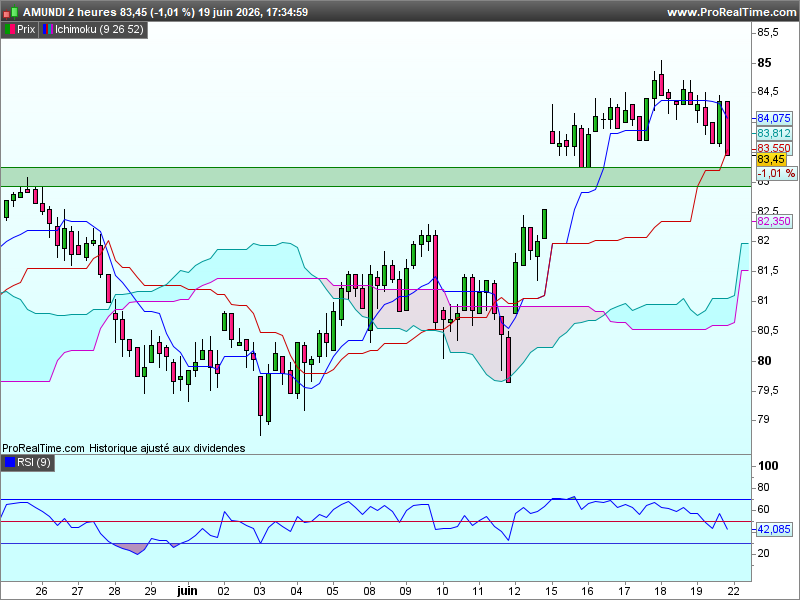Screen dimensions: 800x600
Task: Open the RSI (9) indicator label
Action: (34, 463)
